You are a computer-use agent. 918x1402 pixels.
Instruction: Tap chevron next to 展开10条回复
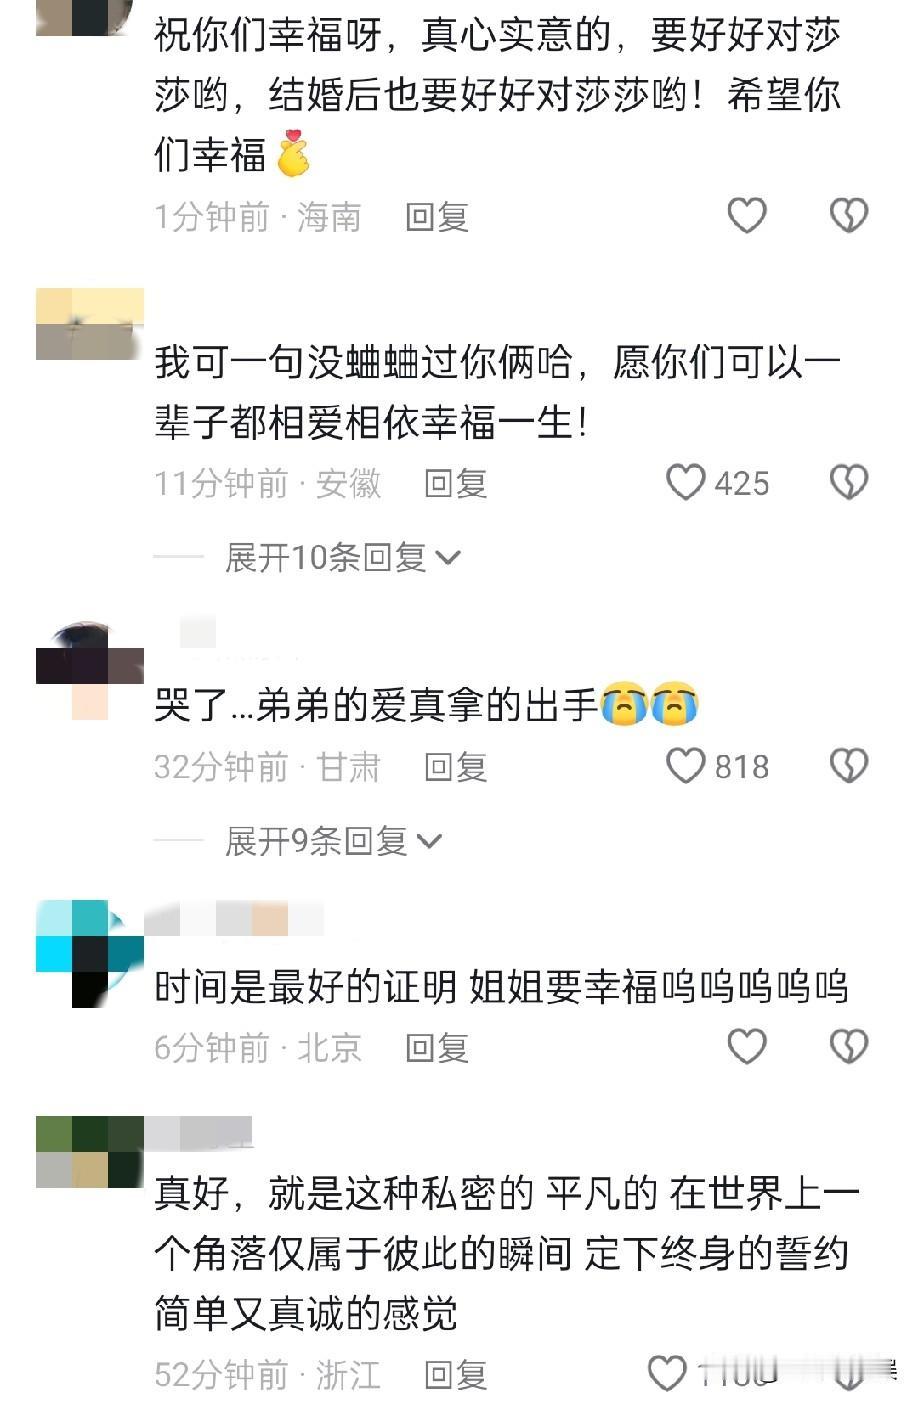pyautogui.click(x=448, y=558)
